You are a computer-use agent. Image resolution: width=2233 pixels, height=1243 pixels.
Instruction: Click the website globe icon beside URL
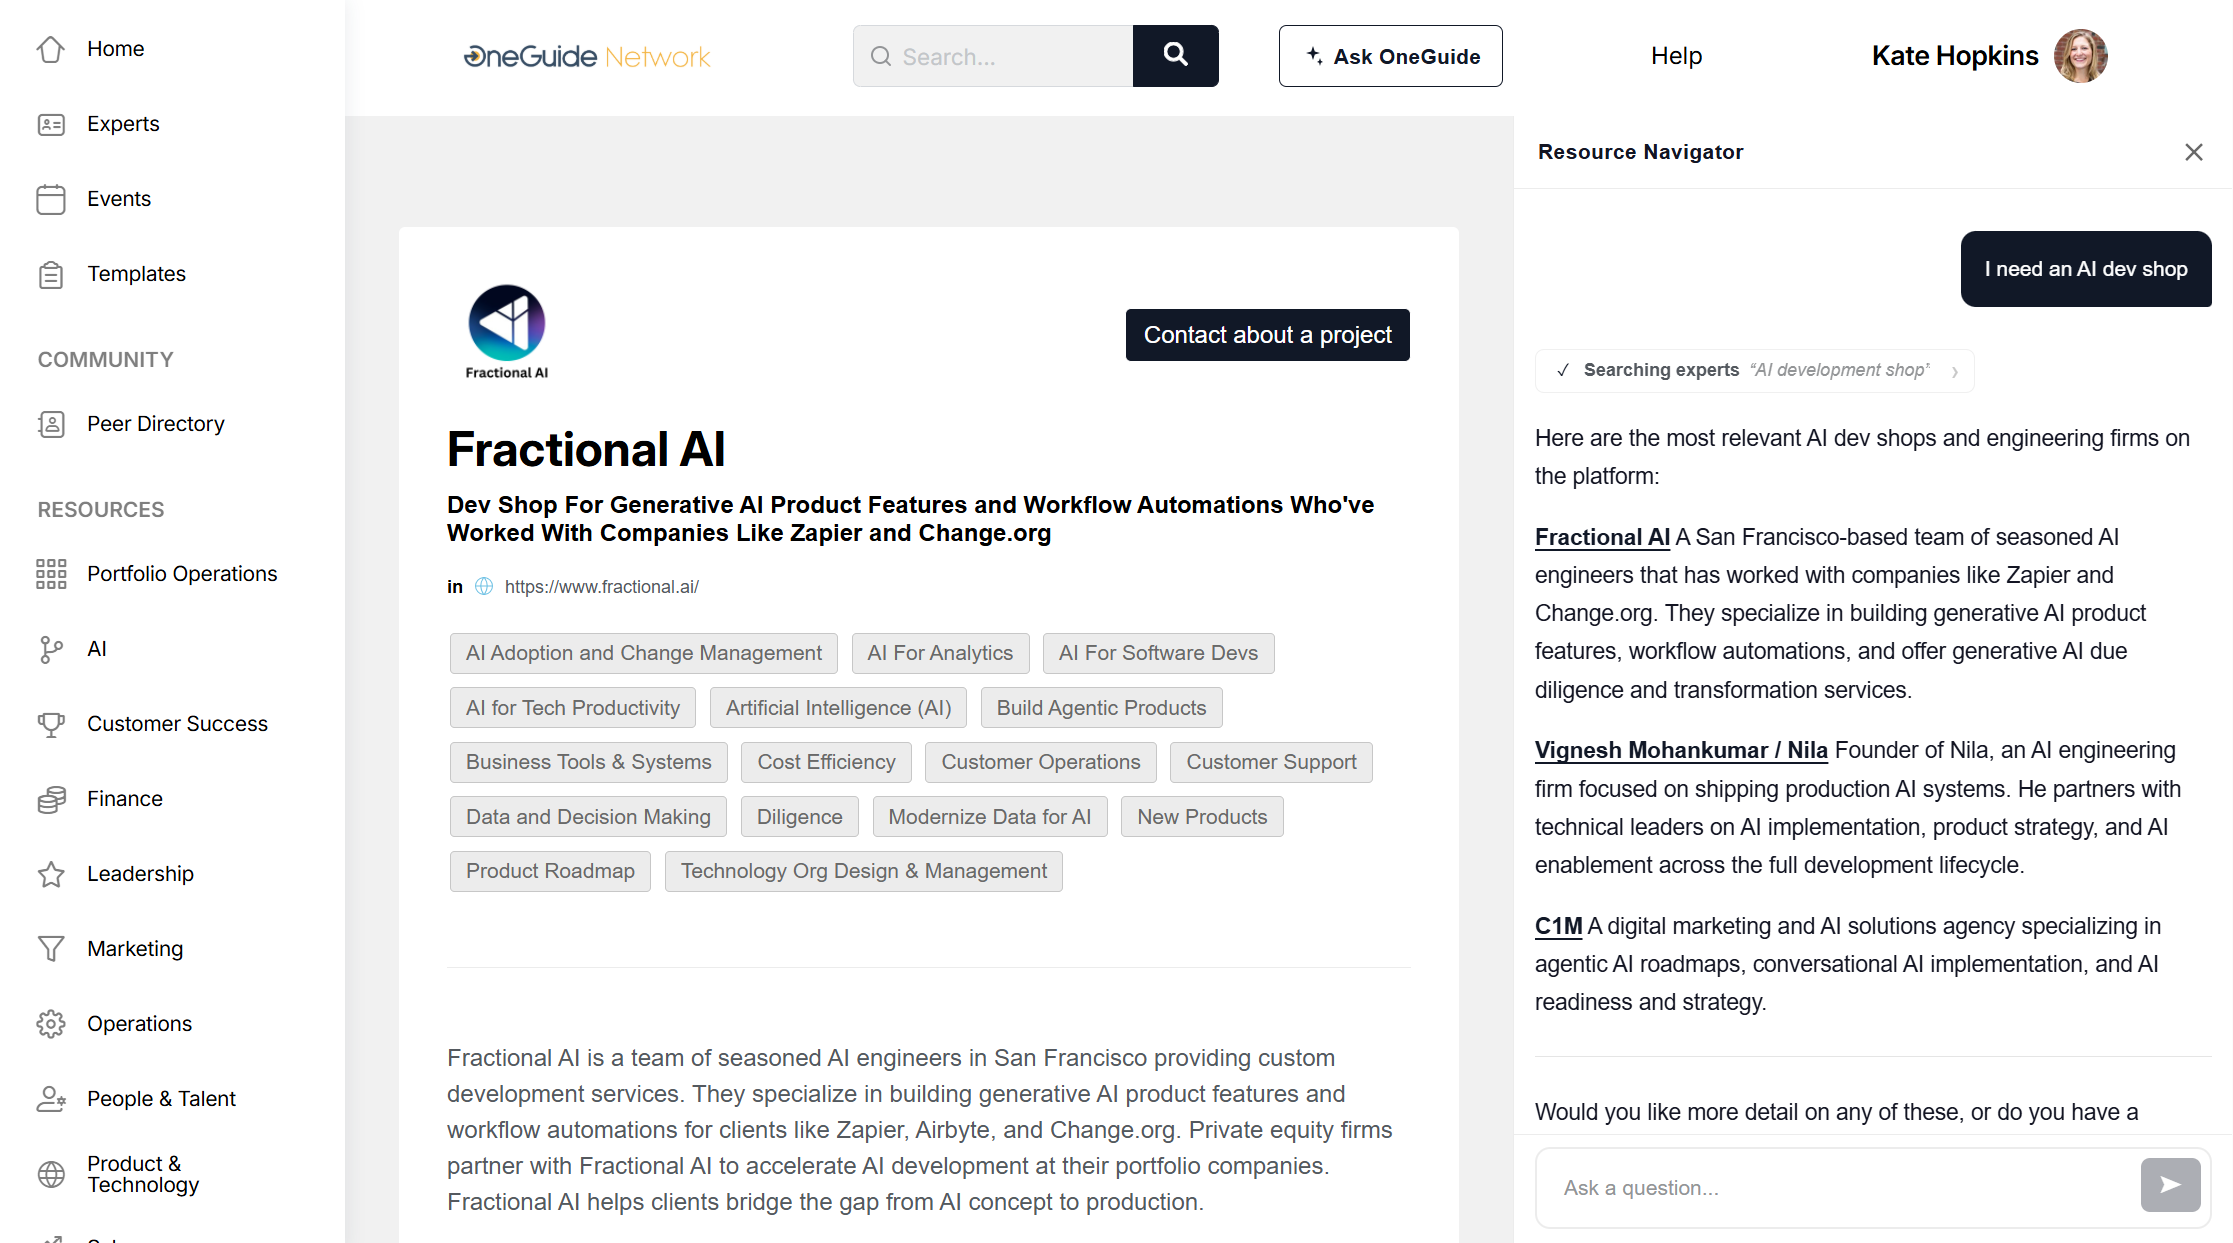click(x=484, y=587)
